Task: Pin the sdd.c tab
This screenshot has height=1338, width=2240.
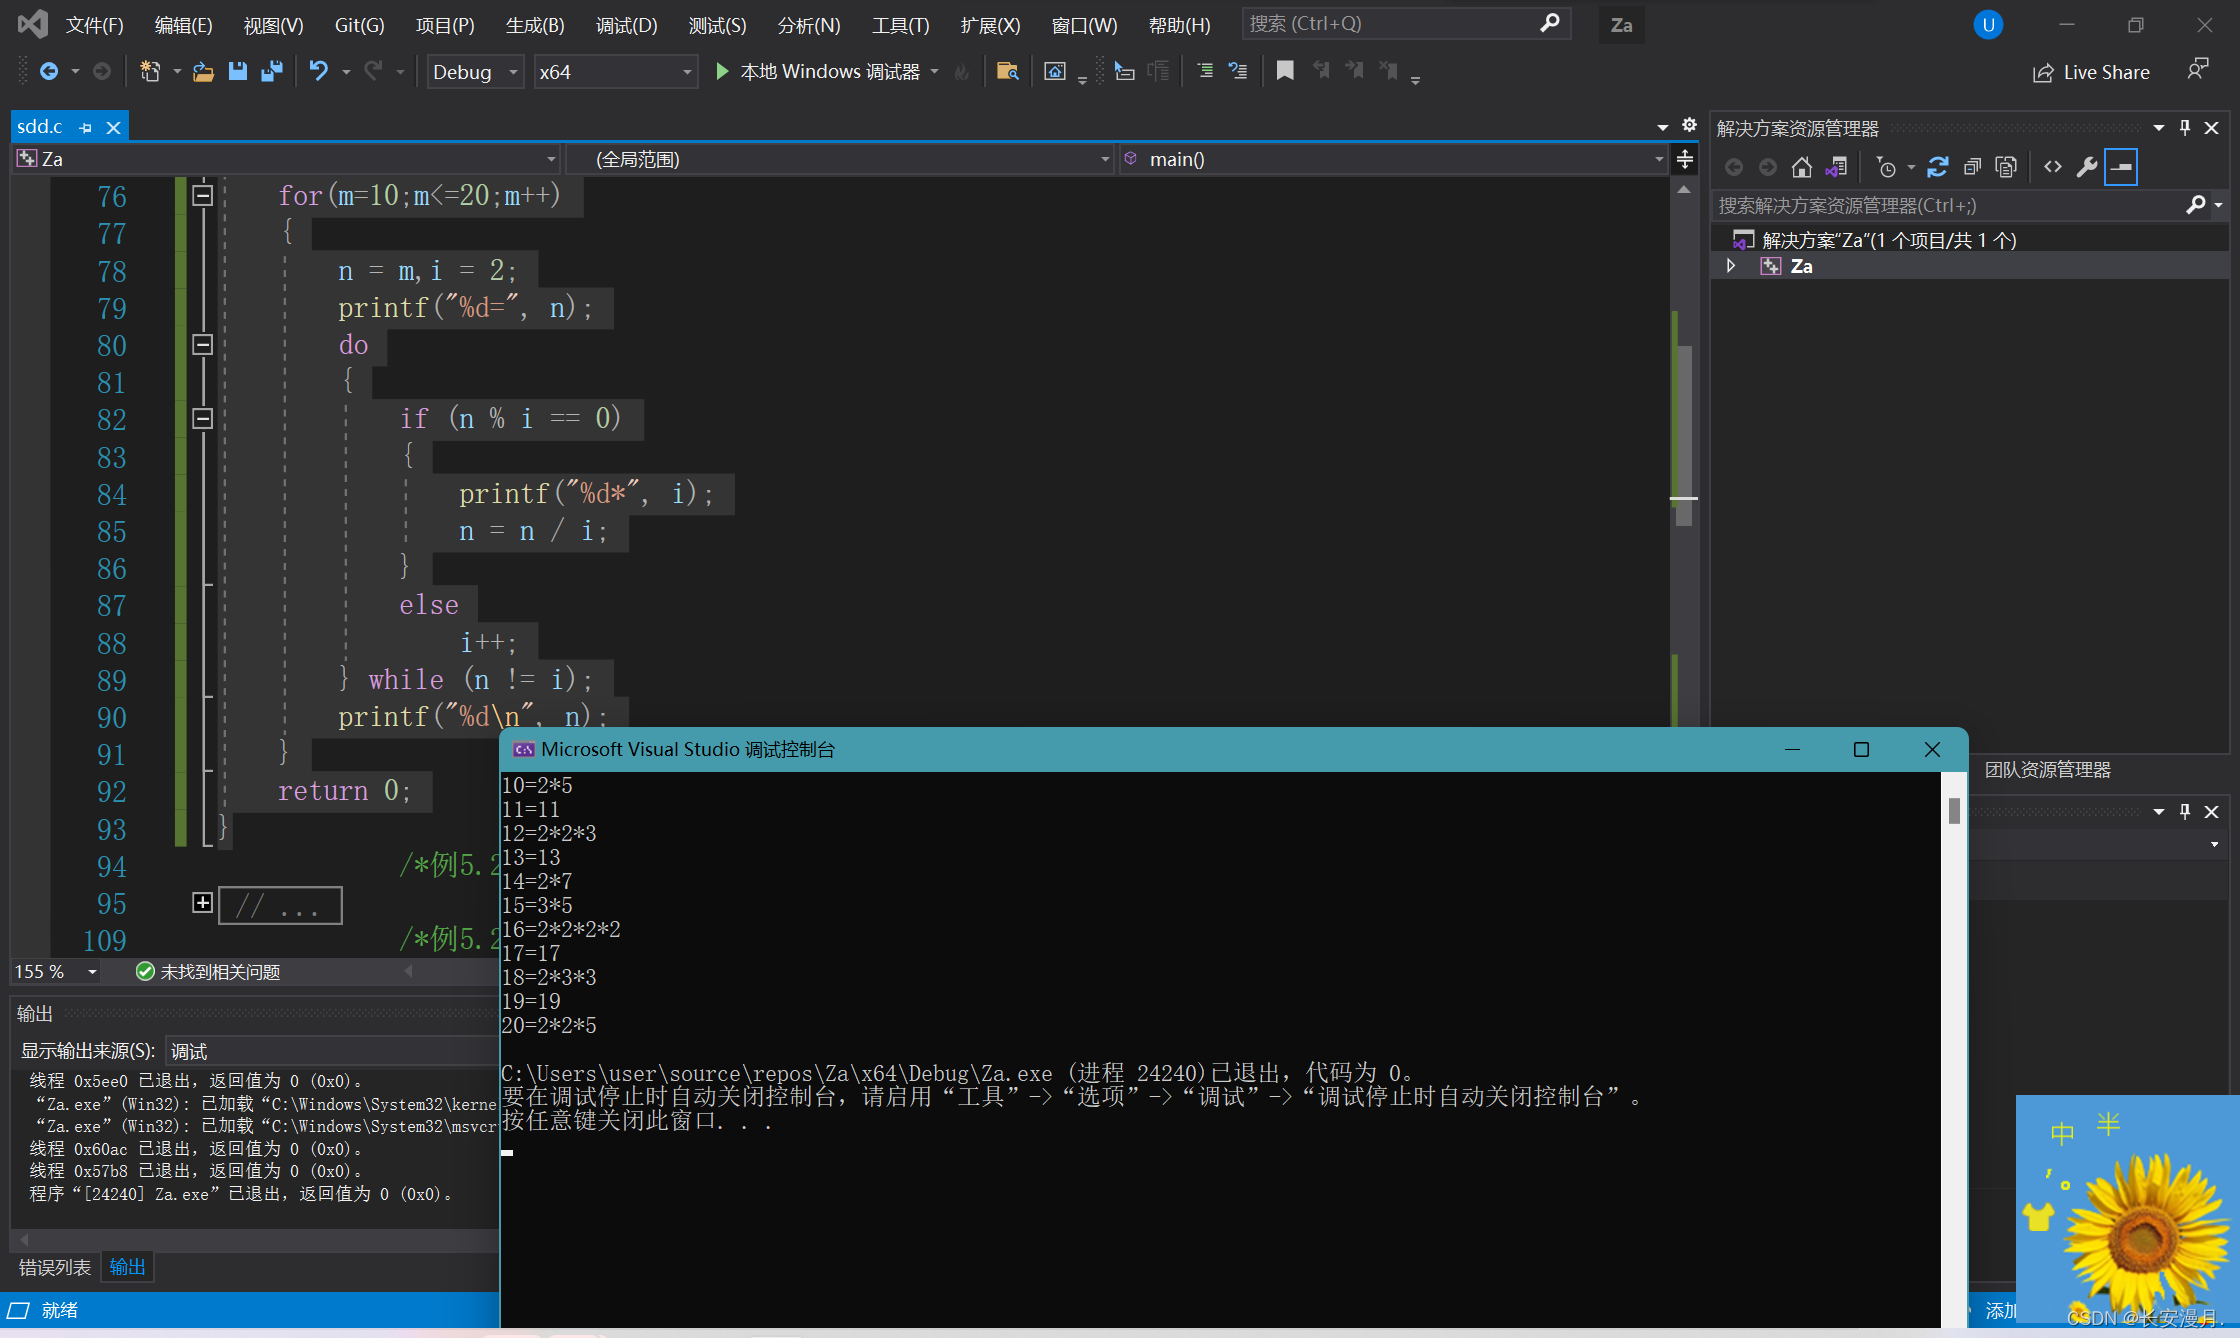Action: (85, 128)
